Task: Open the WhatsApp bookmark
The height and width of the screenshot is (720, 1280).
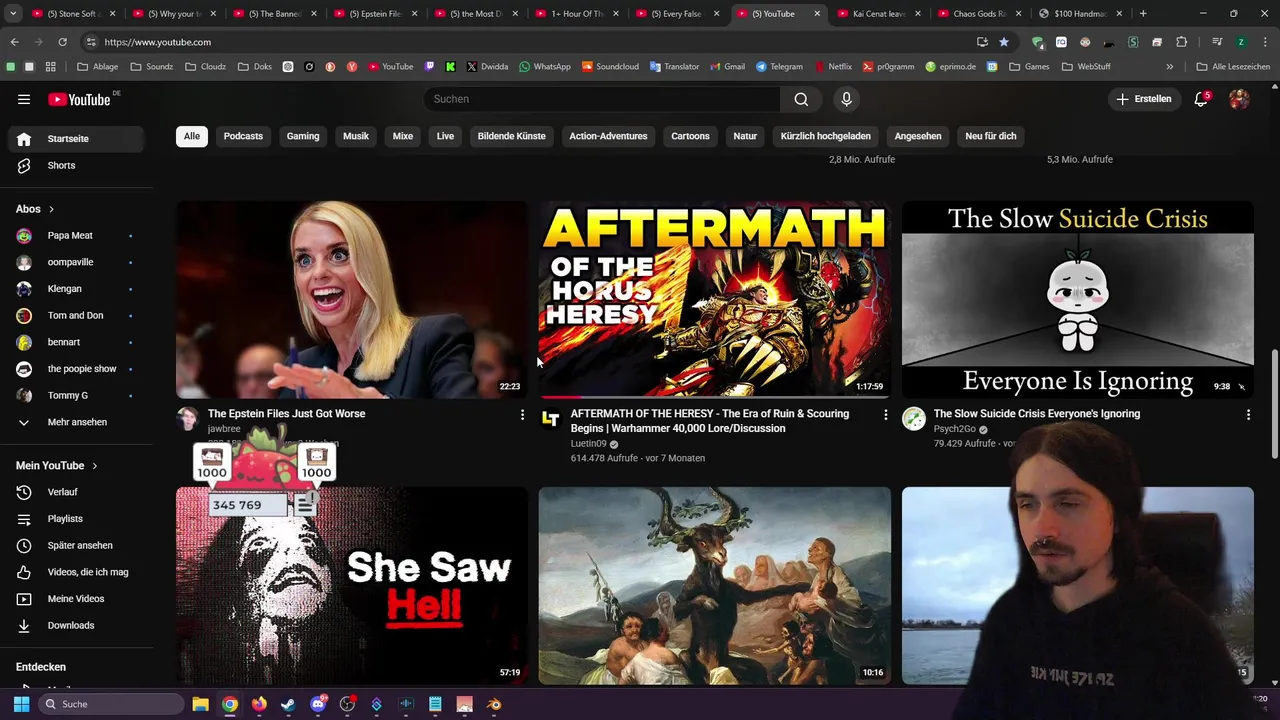Action: [x=545, y=66]
